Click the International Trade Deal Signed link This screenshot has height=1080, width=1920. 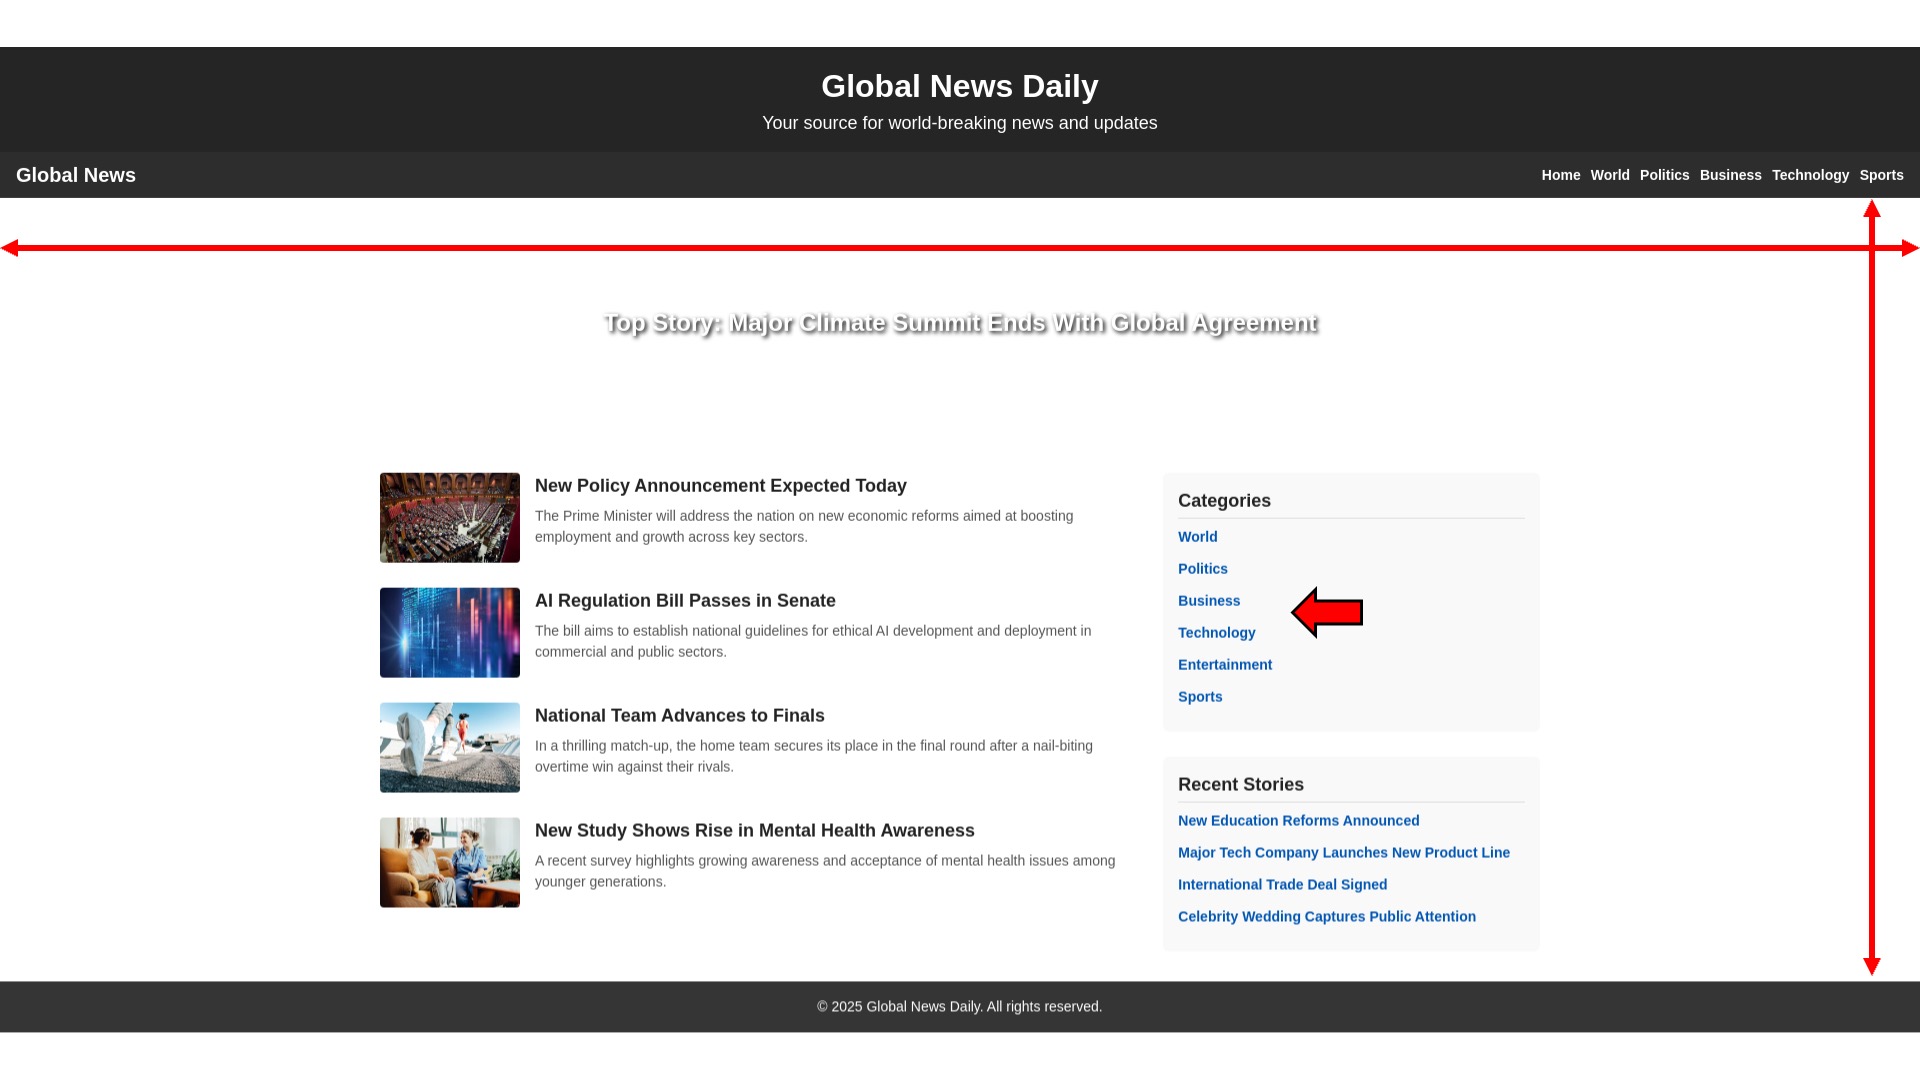1282,885
